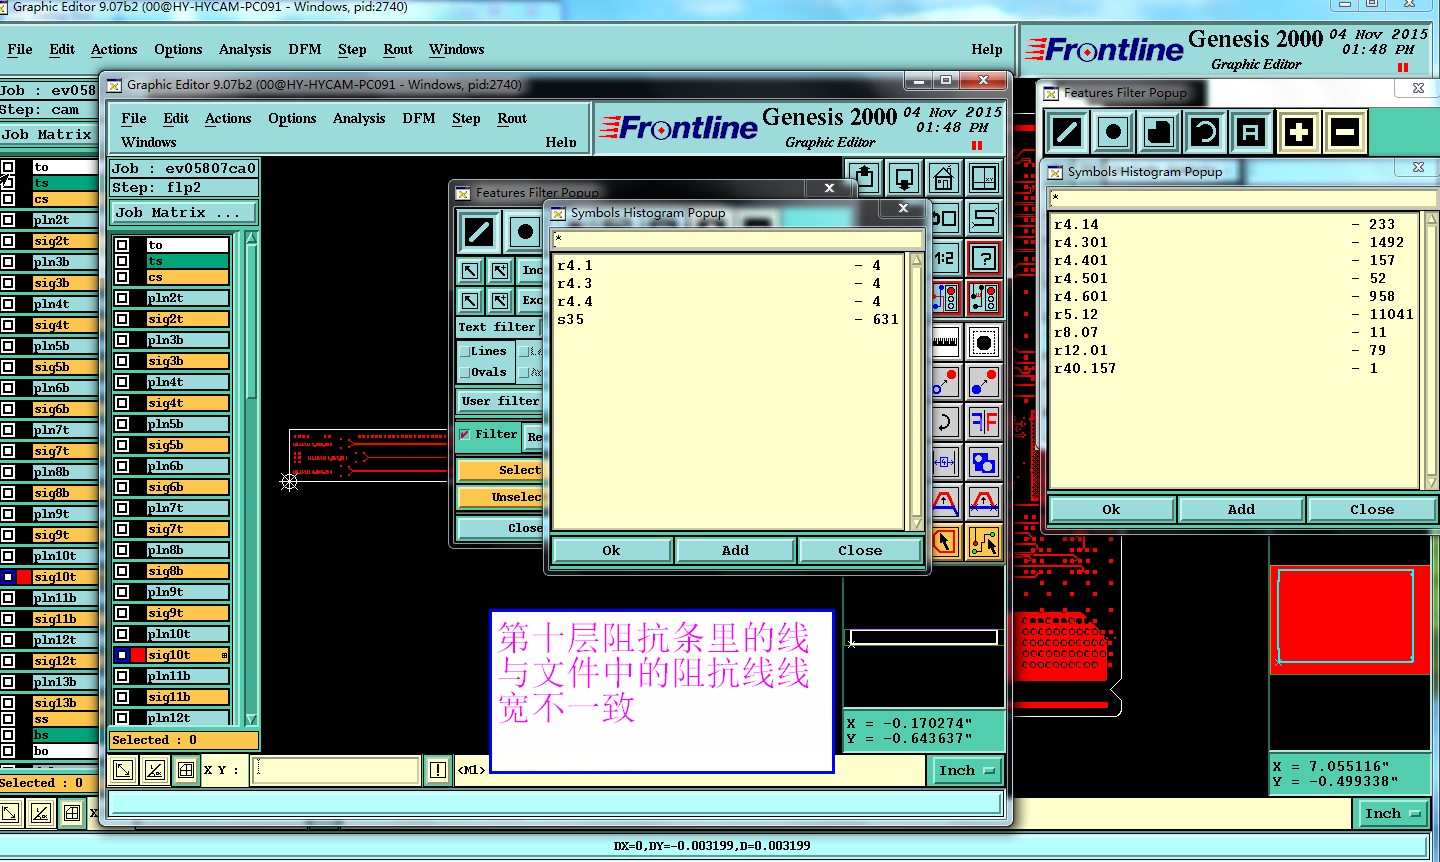
Task: Open the Actions menu in inner editor
Action: click(x=228, y=118)
